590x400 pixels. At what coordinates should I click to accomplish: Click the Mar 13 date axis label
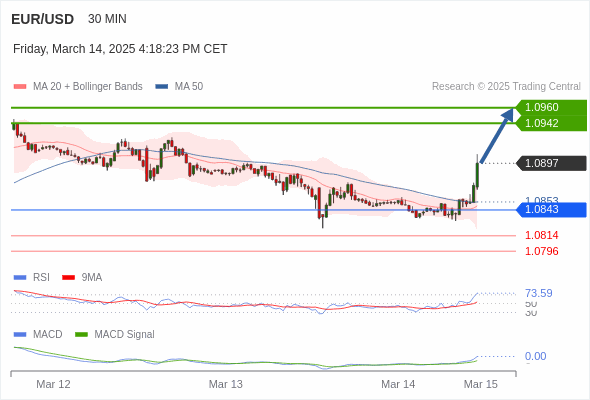click(x=226, y=384)
